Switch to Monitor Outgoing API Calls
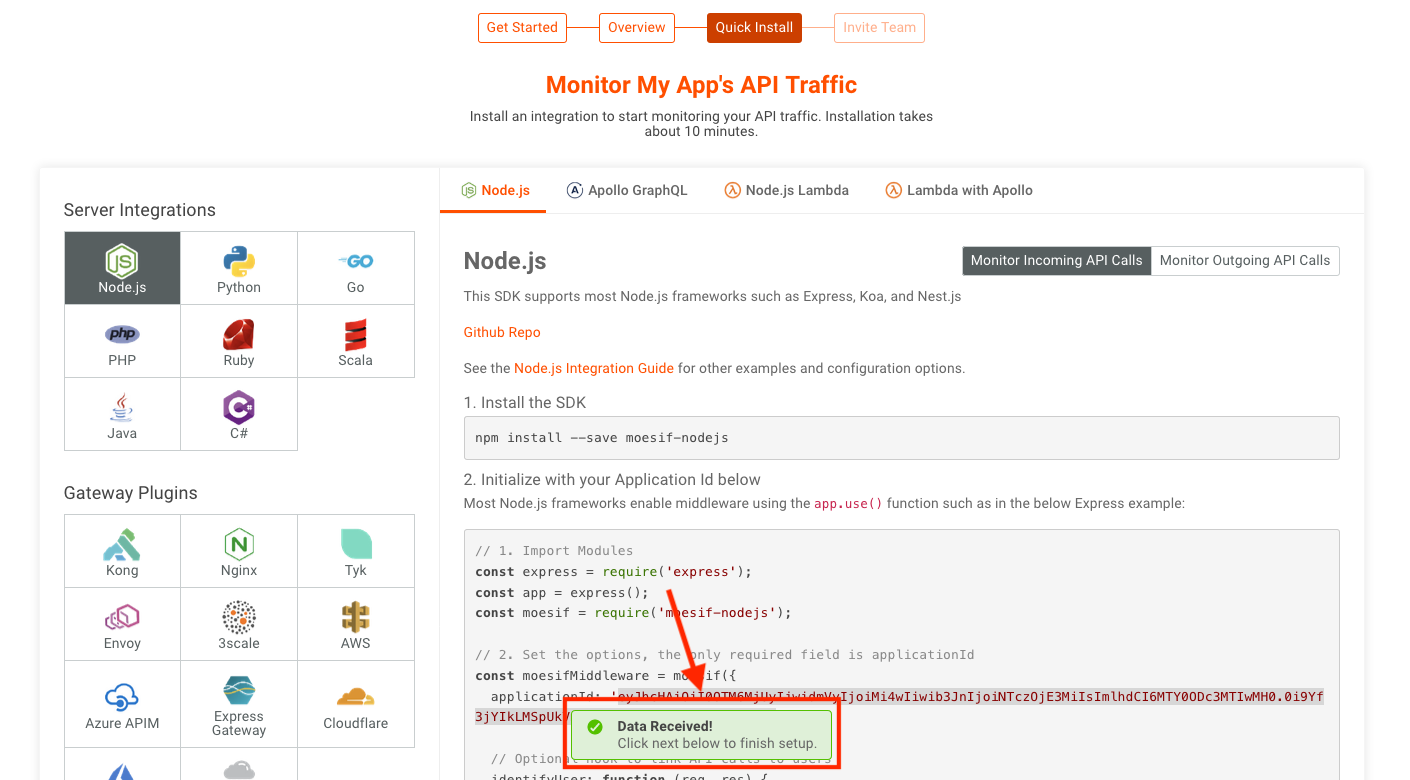Viewport: 1410px width, 780px height. 1245,260
